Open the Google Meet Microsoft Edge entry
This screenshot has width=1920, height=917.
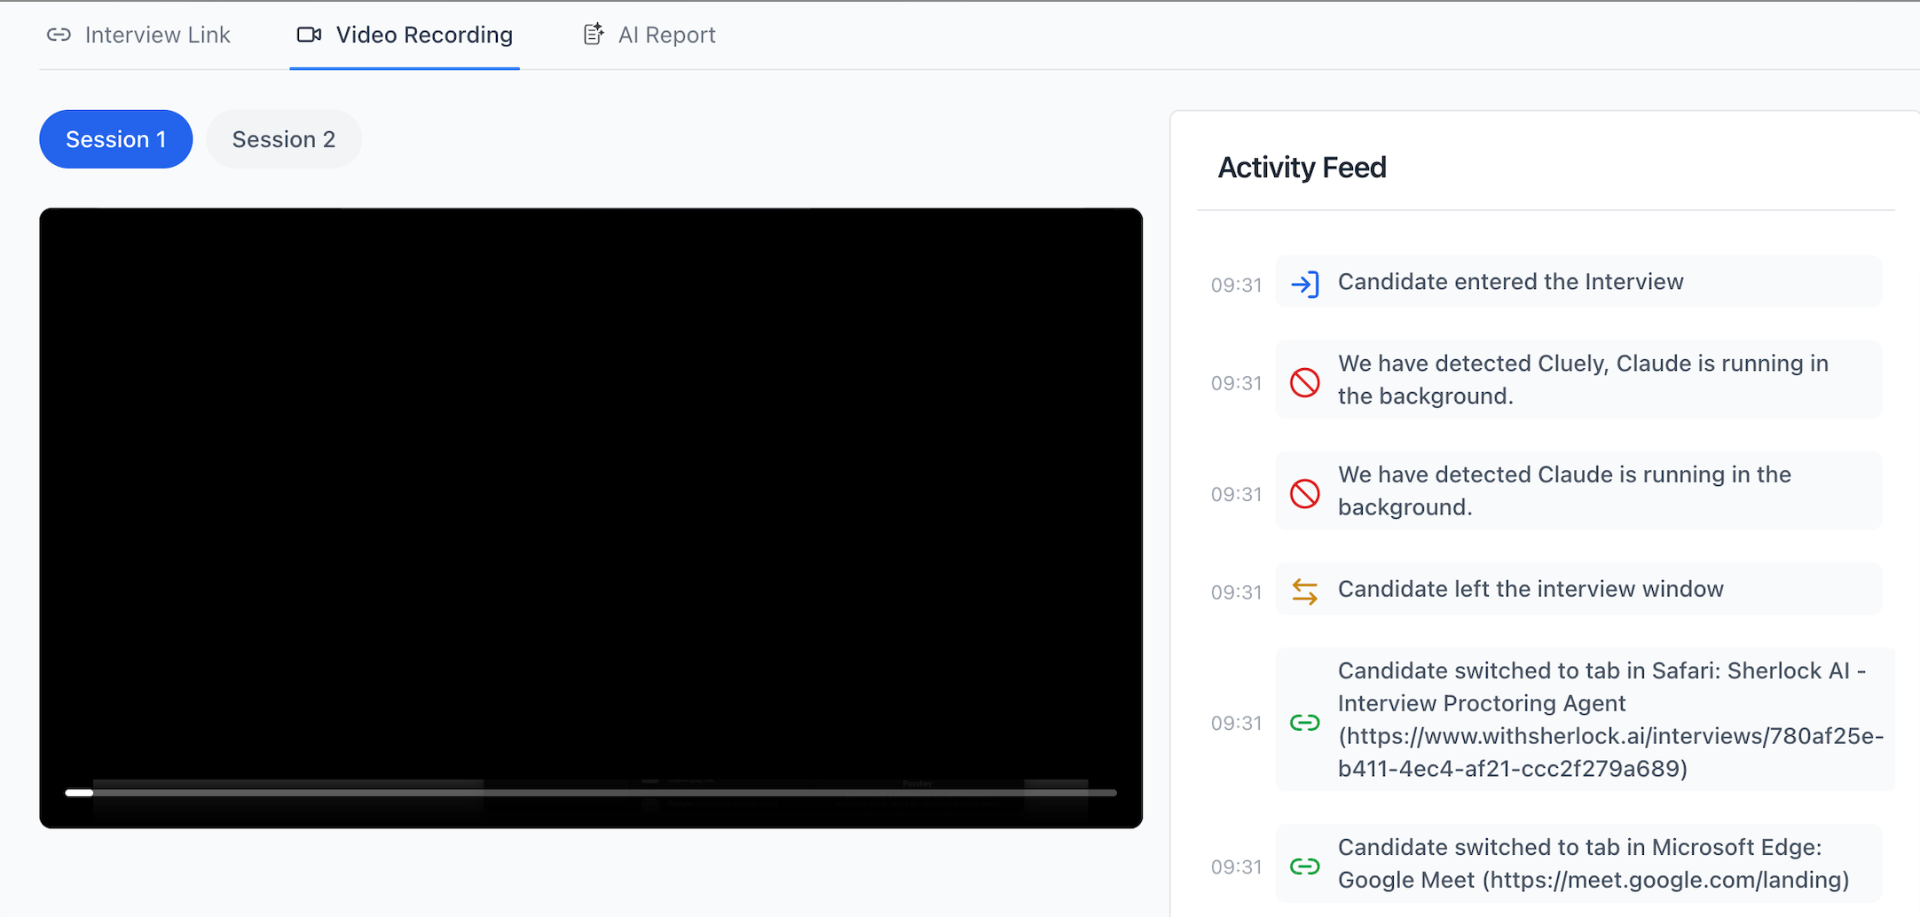pyautogui.click(x=1593, y=864)
